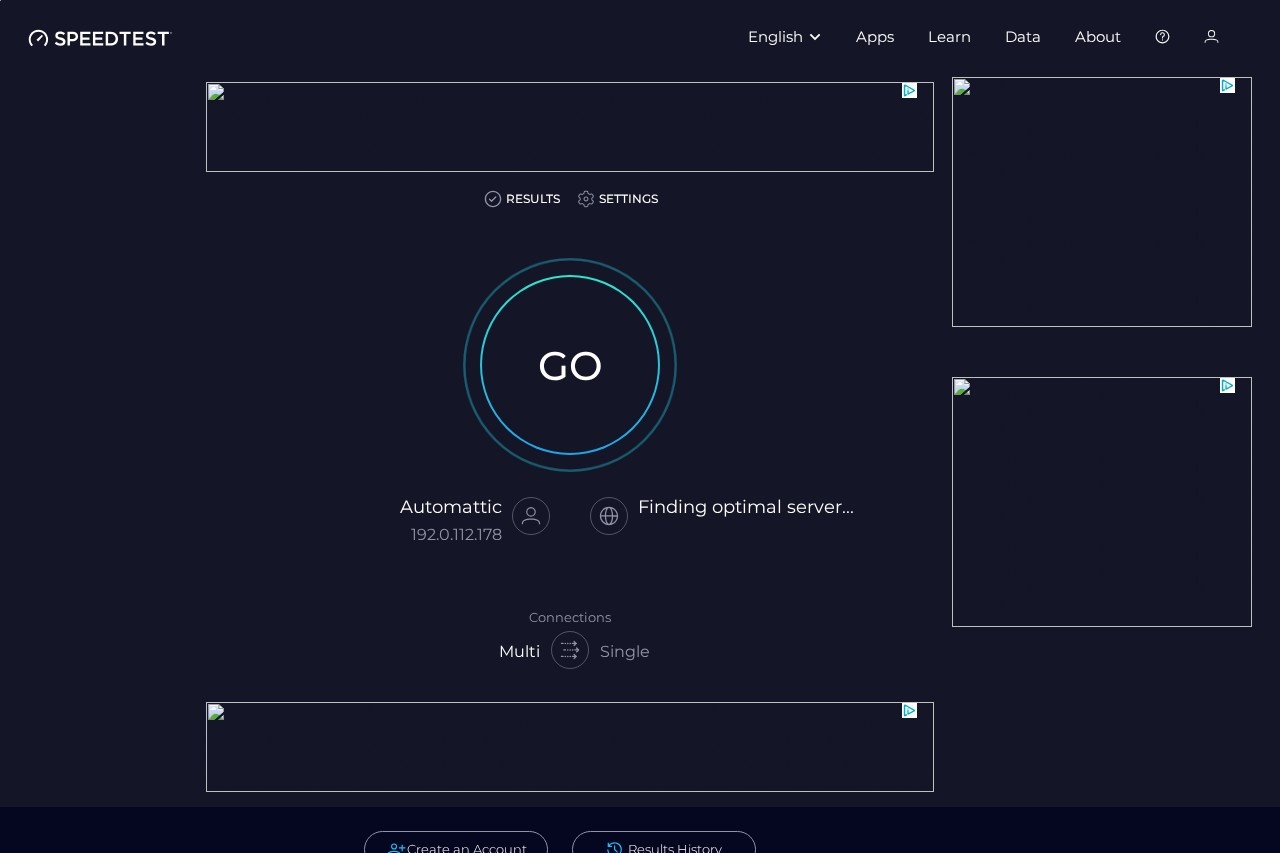Select Multi connections

[x=519, y=652]
